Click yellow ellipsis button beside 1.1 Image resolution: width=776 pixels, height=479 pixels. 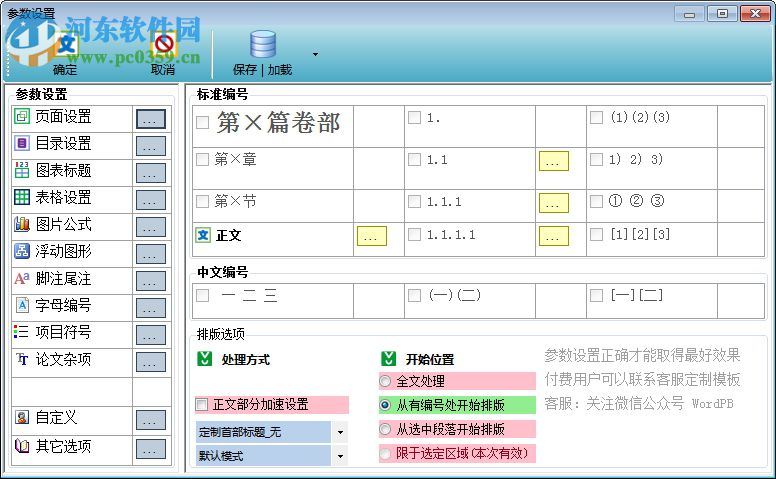pyautogui.click(x=554, y=161)
